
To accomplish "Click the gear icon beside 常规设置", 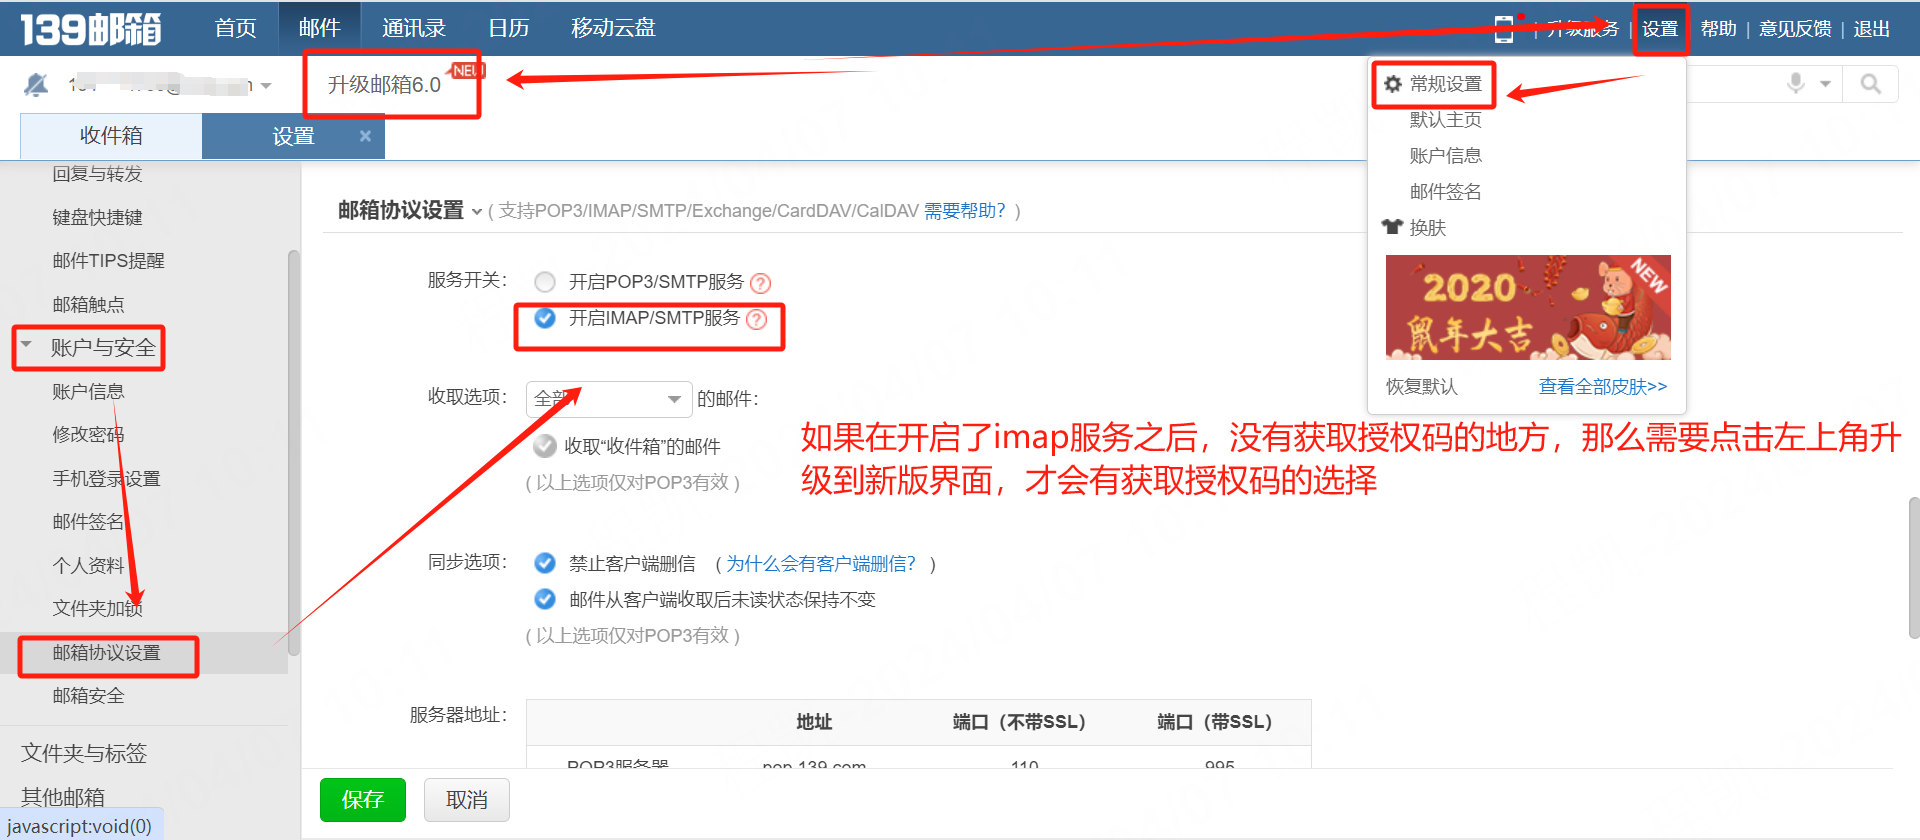I will 1393,84.
